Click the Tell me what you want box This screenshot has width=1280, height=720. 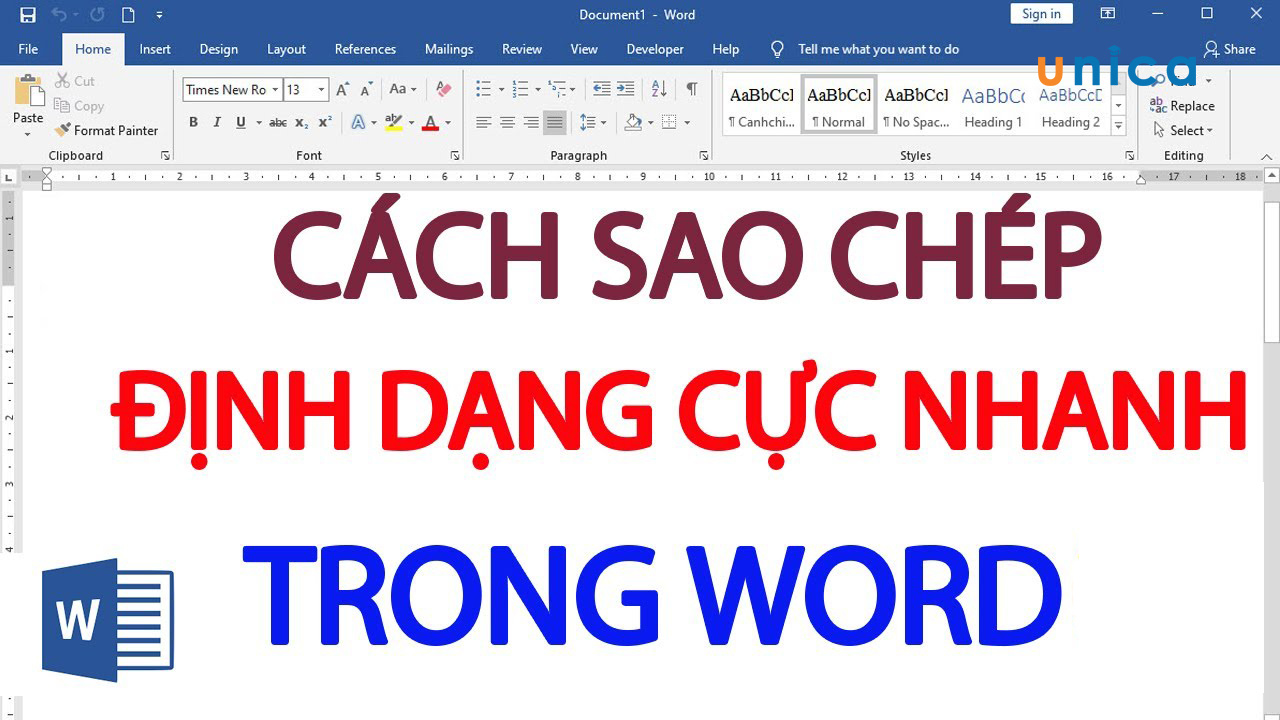coord(878,49)
